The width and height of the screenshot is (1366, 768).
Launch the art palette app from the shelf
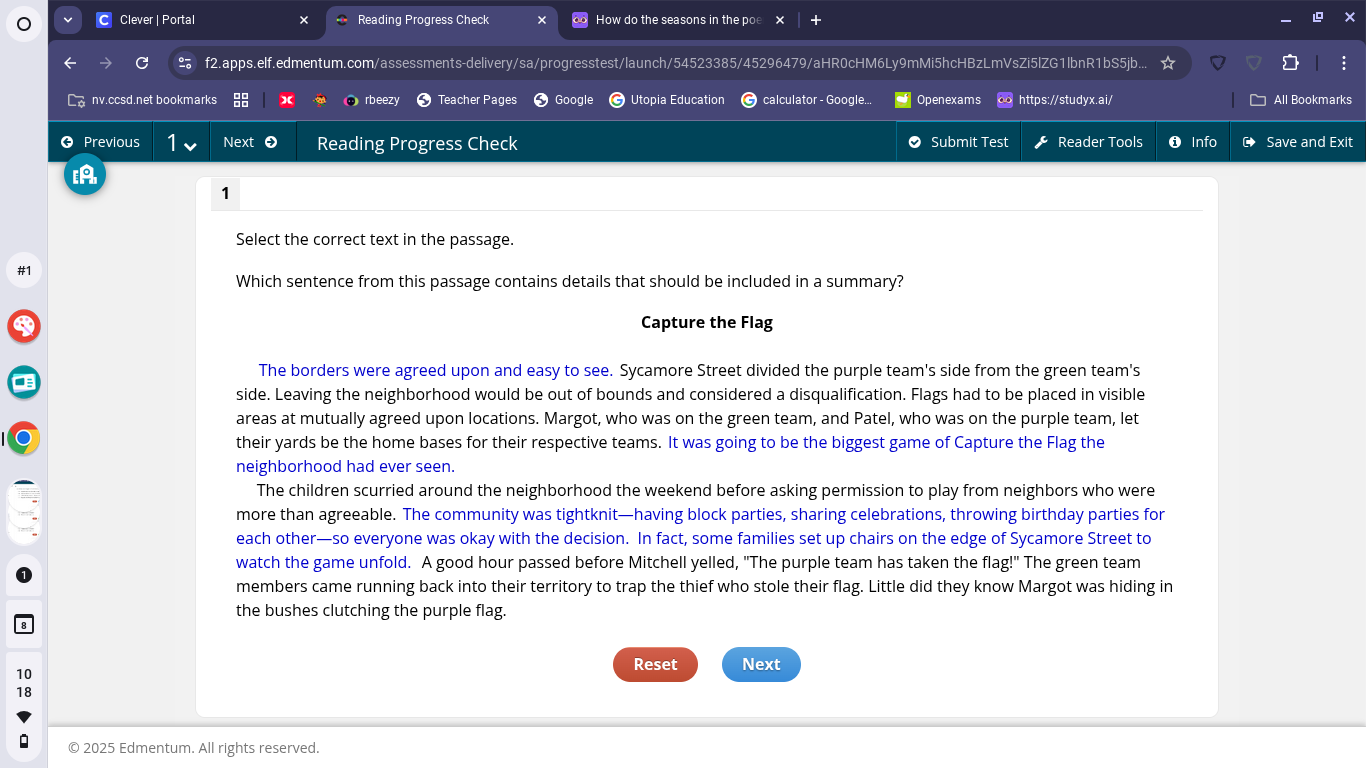[x=23, y=325]
